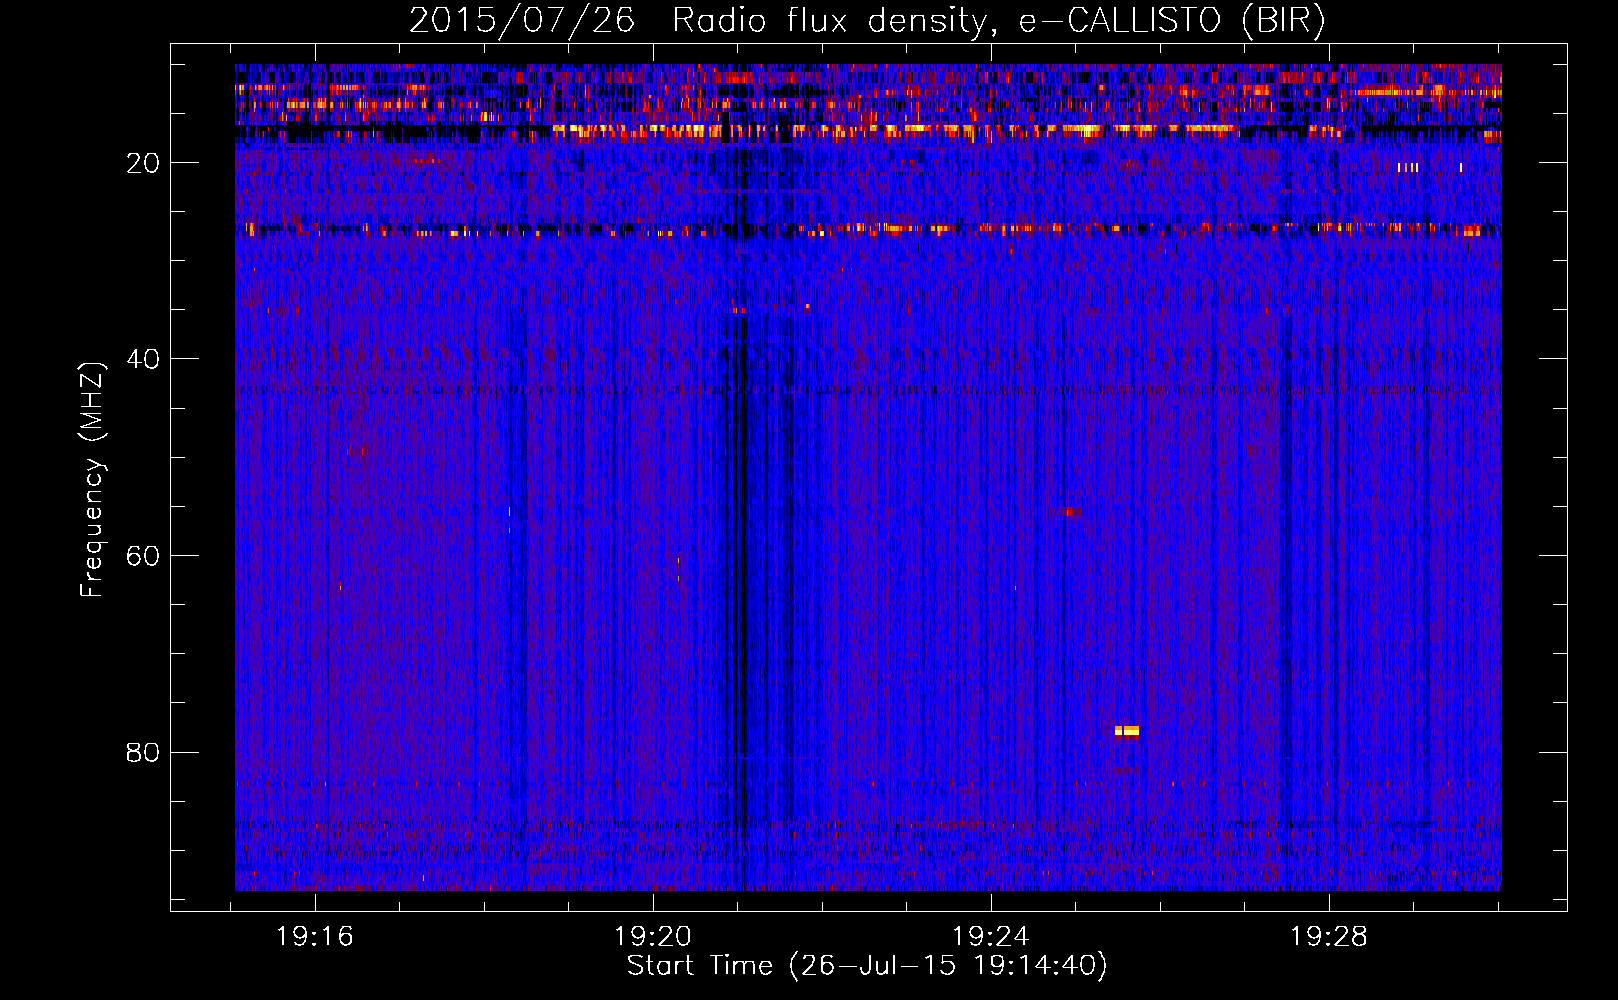
Task: Click the 40 MHz frequency tick label
Action: 143,359
